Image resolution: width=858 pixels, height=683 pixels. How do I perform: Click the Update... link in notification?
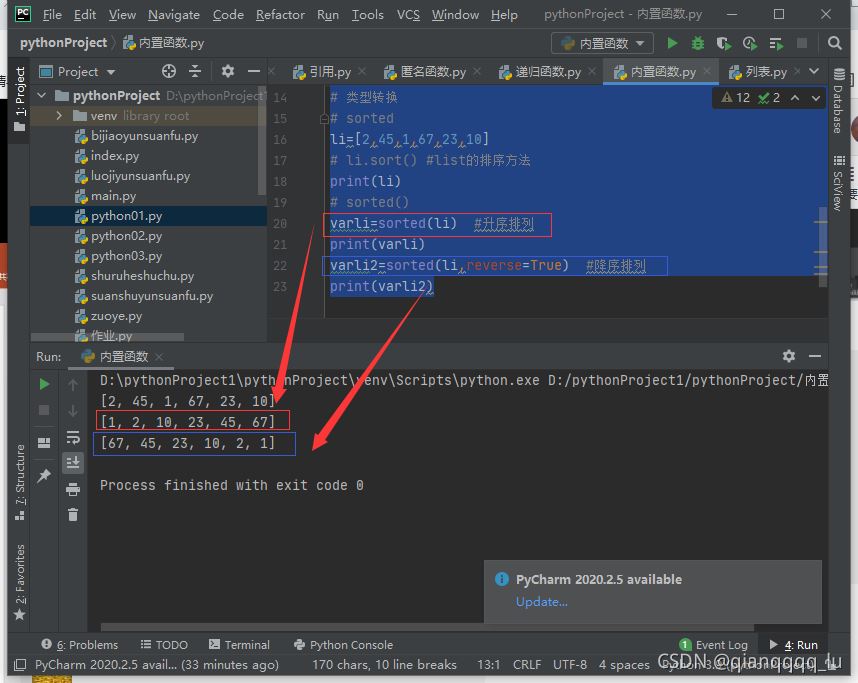[541, 601]
